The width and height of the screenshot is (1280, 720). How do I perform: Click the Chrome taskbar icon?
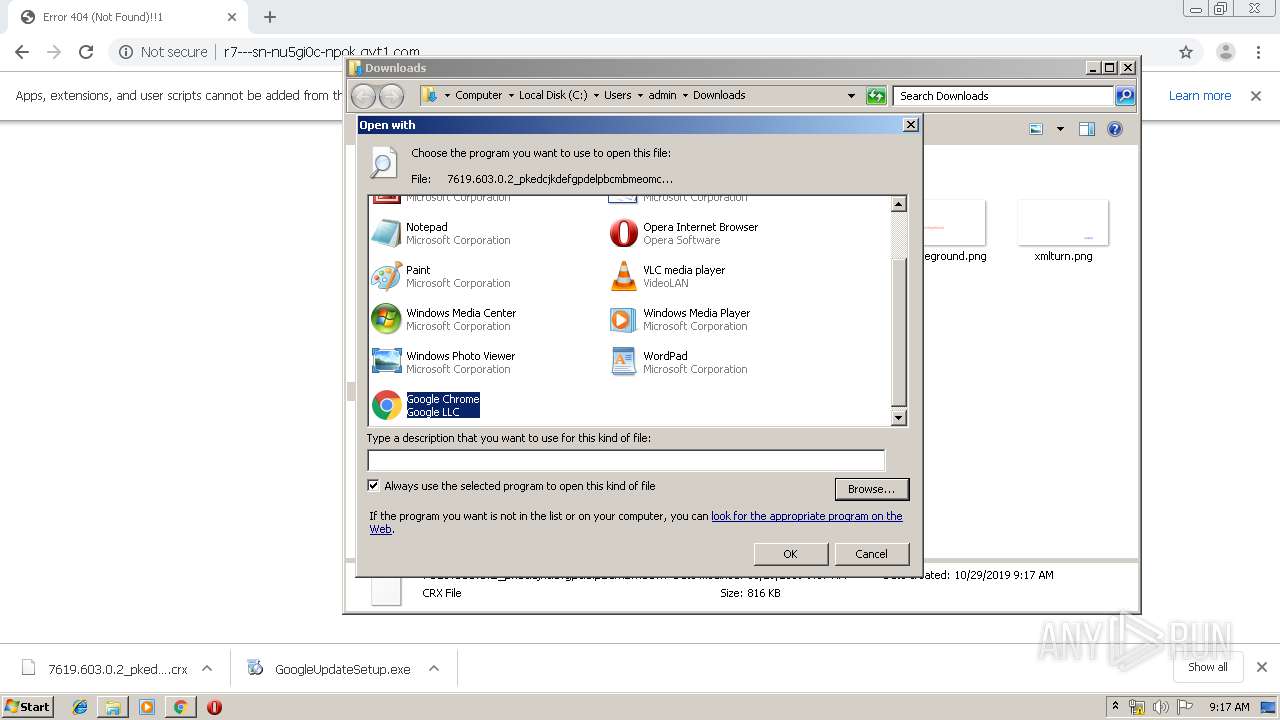[180, 707]
